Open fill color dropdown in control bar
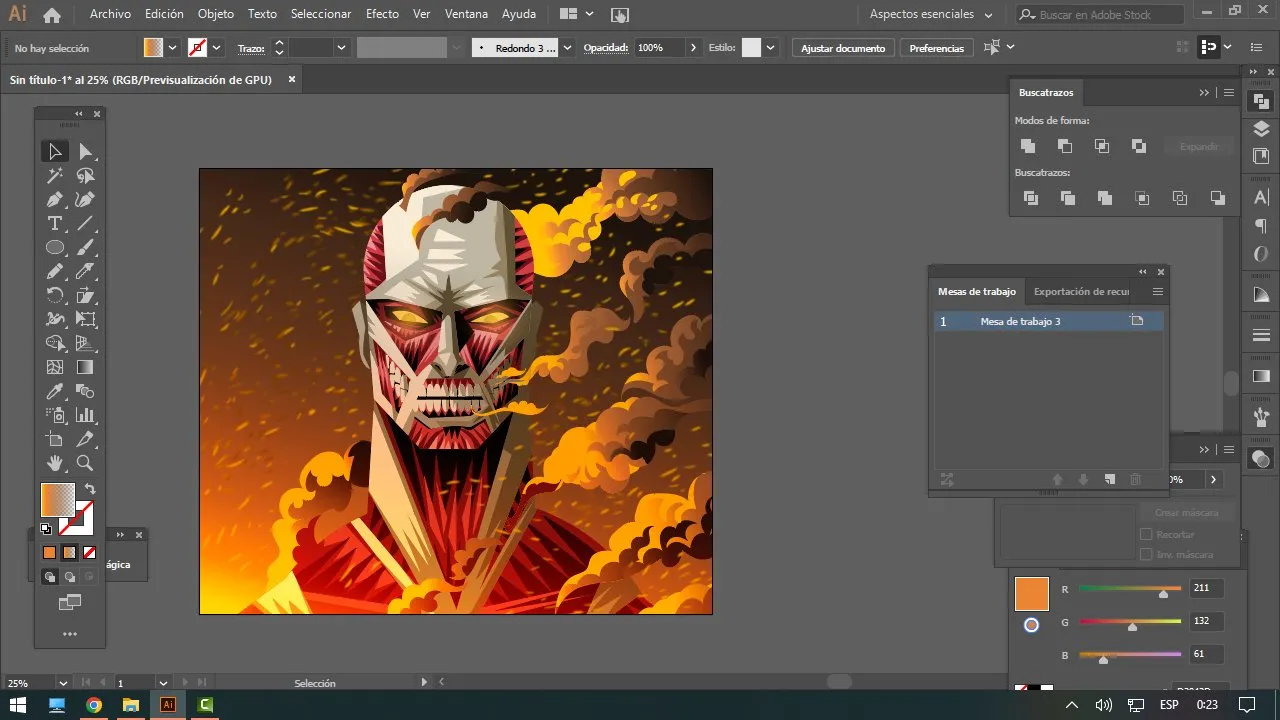Image resolution: width=1280 pixels, height=720 pixels. pos(172,48)
